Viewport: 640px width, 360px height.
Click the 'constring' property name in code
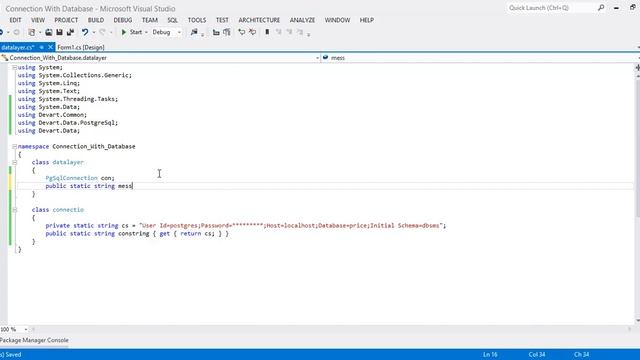click(133, 233)
